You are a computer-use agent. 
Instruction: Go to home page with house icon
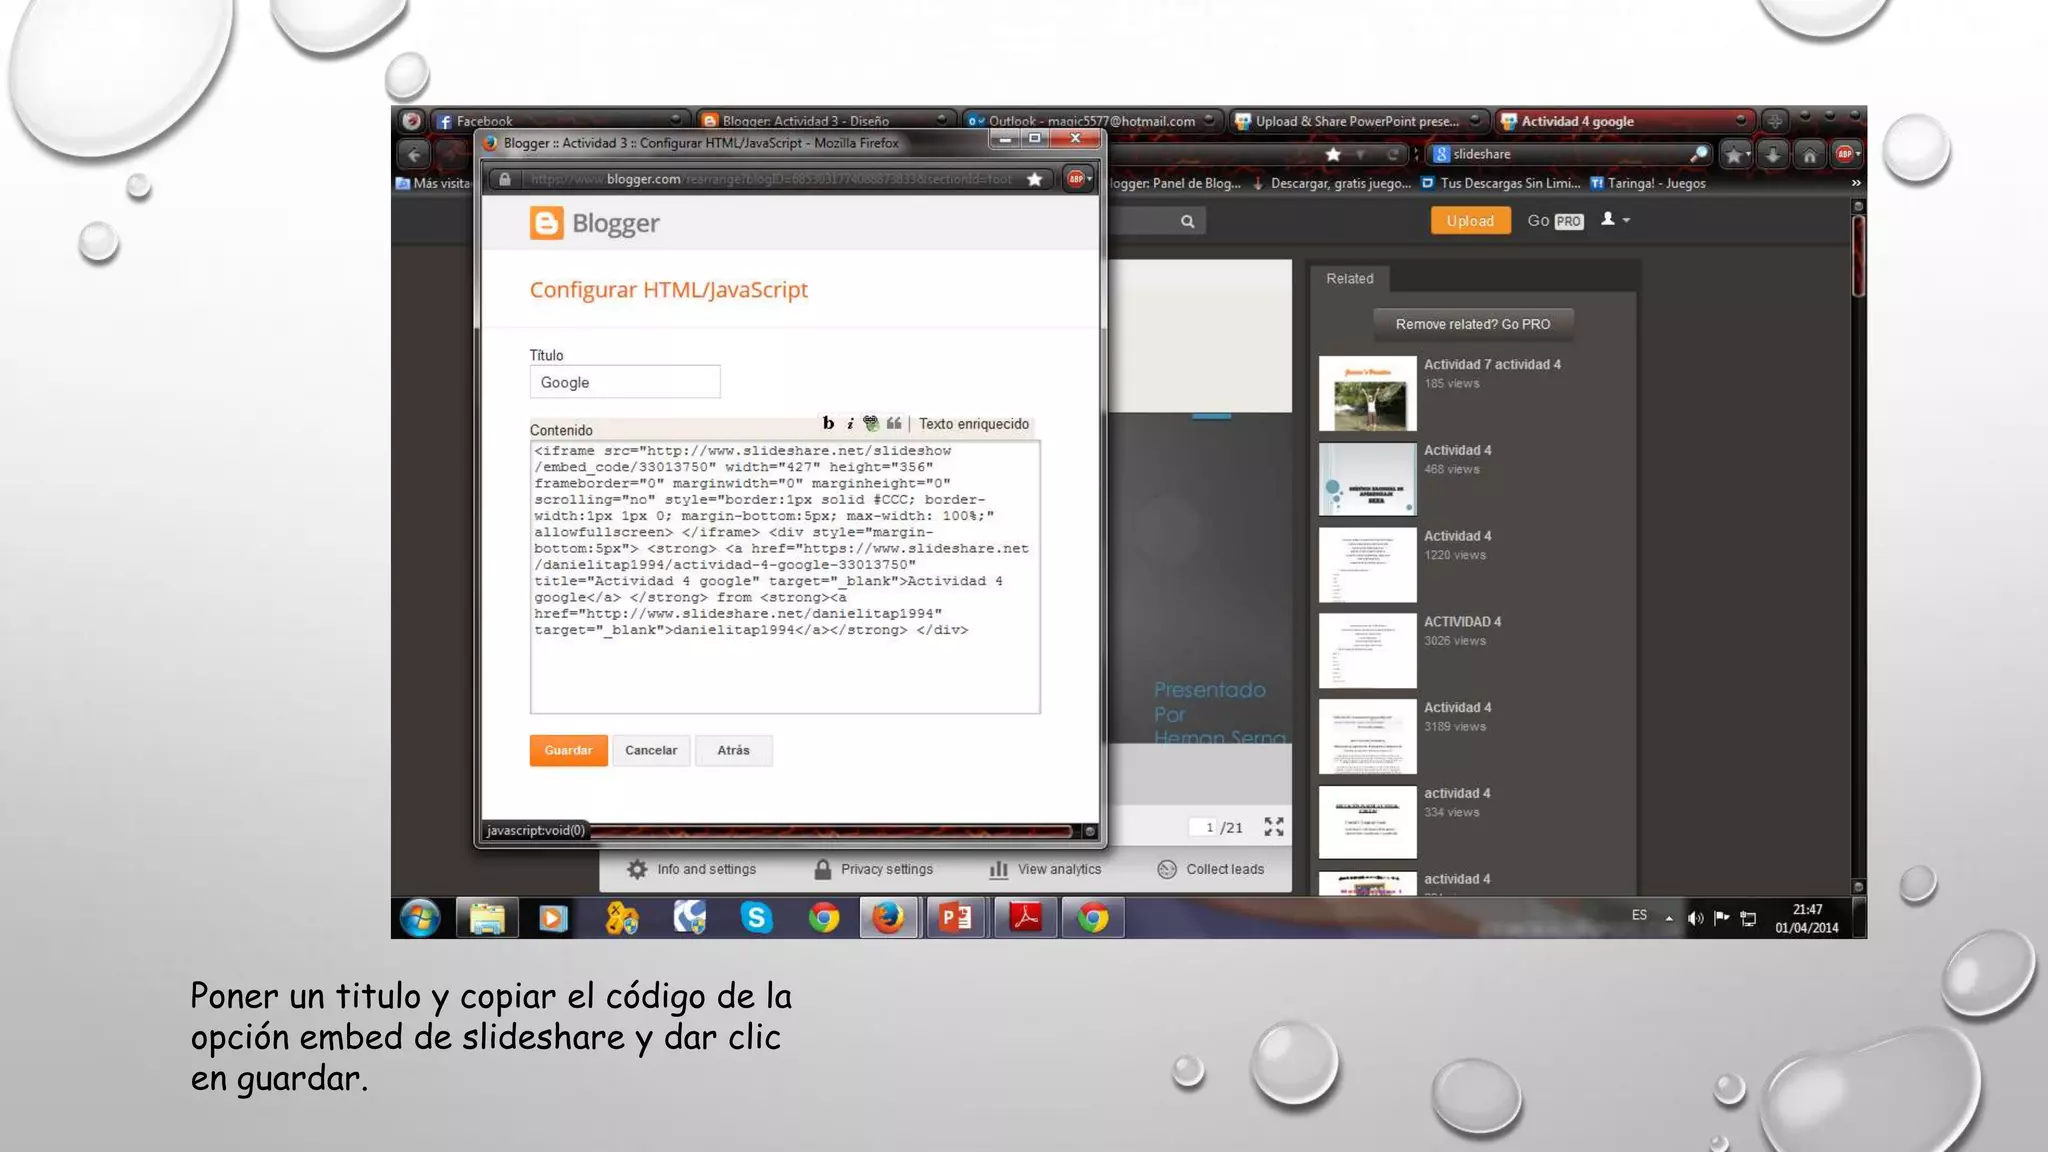point(1809,154)
